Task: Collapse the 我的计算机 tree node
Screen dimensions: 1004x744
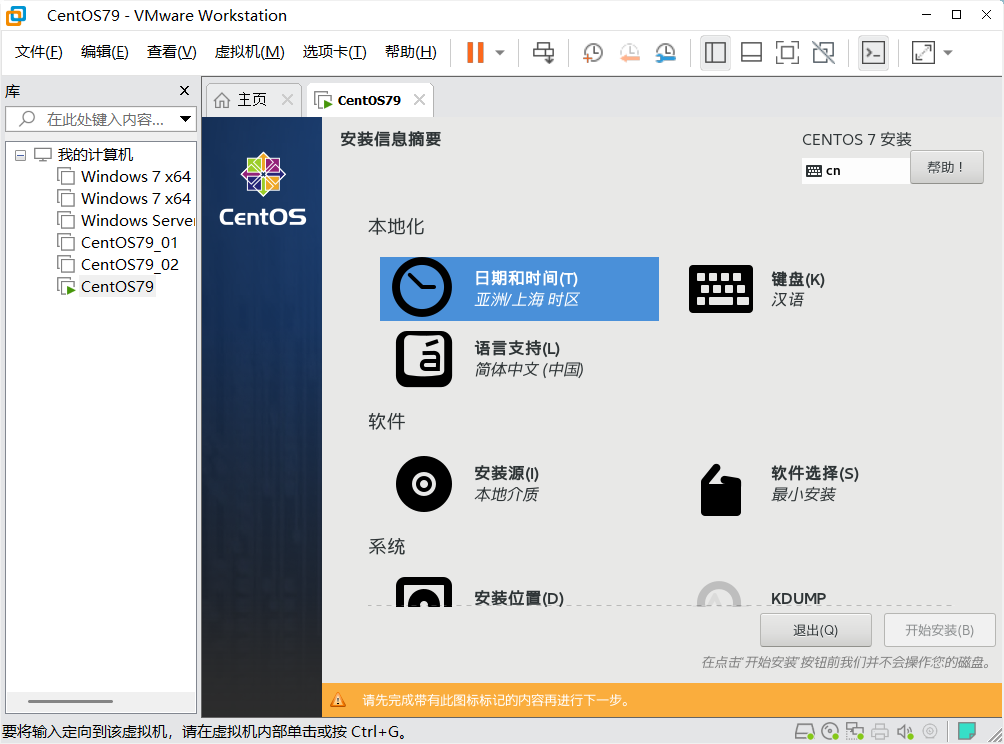Action: click(x=20, y=155)
